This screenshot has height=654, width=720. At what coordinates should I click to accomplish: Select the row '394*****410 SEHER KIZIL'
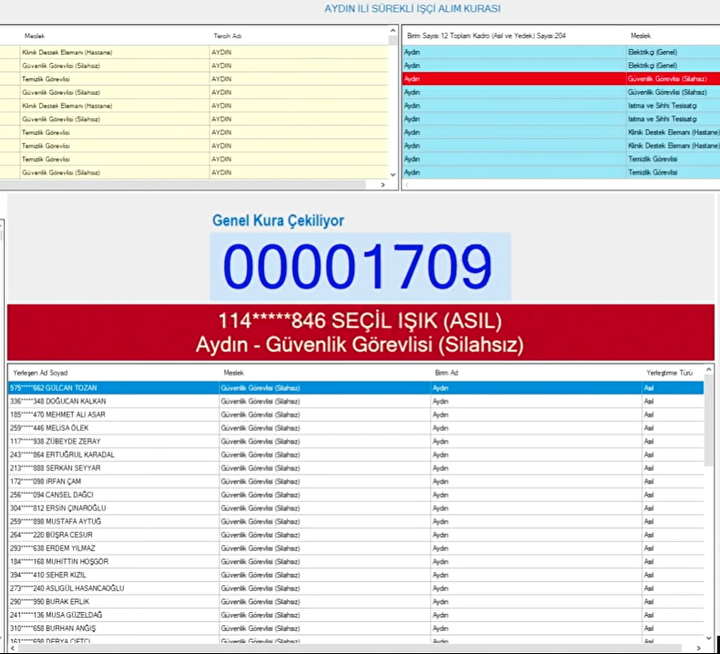click(x=356, y=575)
